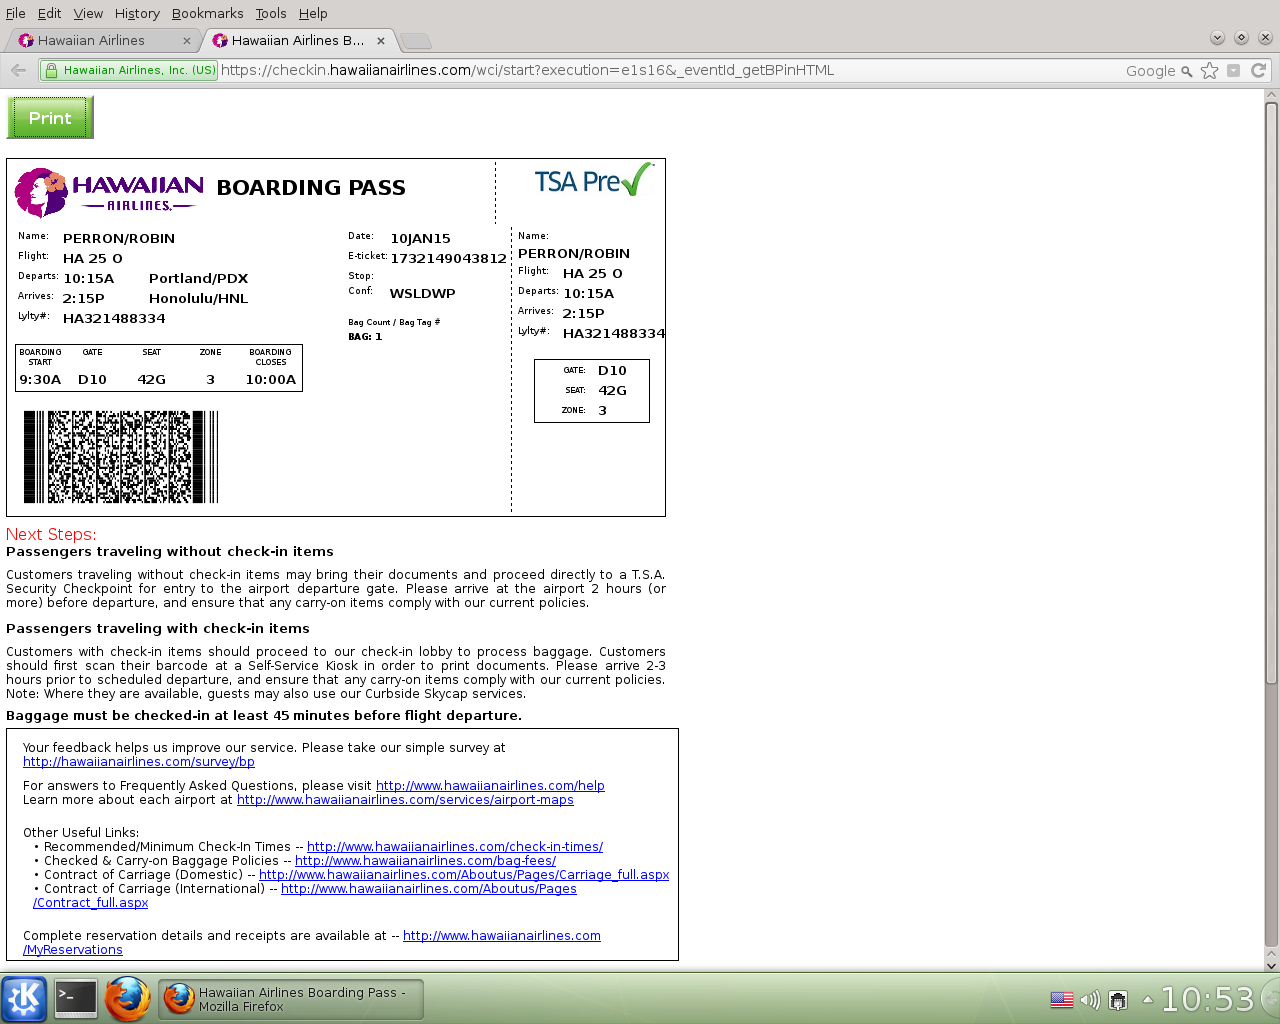Select the Hawaiian Airlines B... tab

coord(298,41)
